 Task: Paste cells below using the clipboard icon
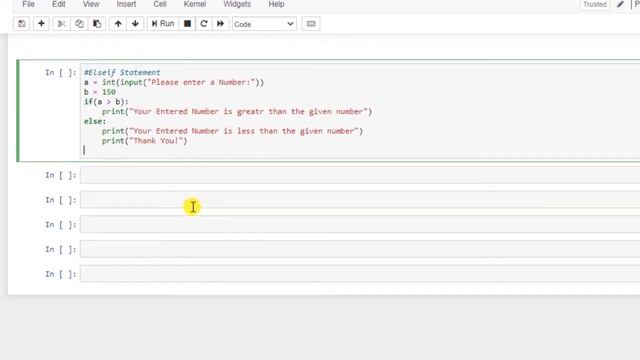[x=97, y=24]
